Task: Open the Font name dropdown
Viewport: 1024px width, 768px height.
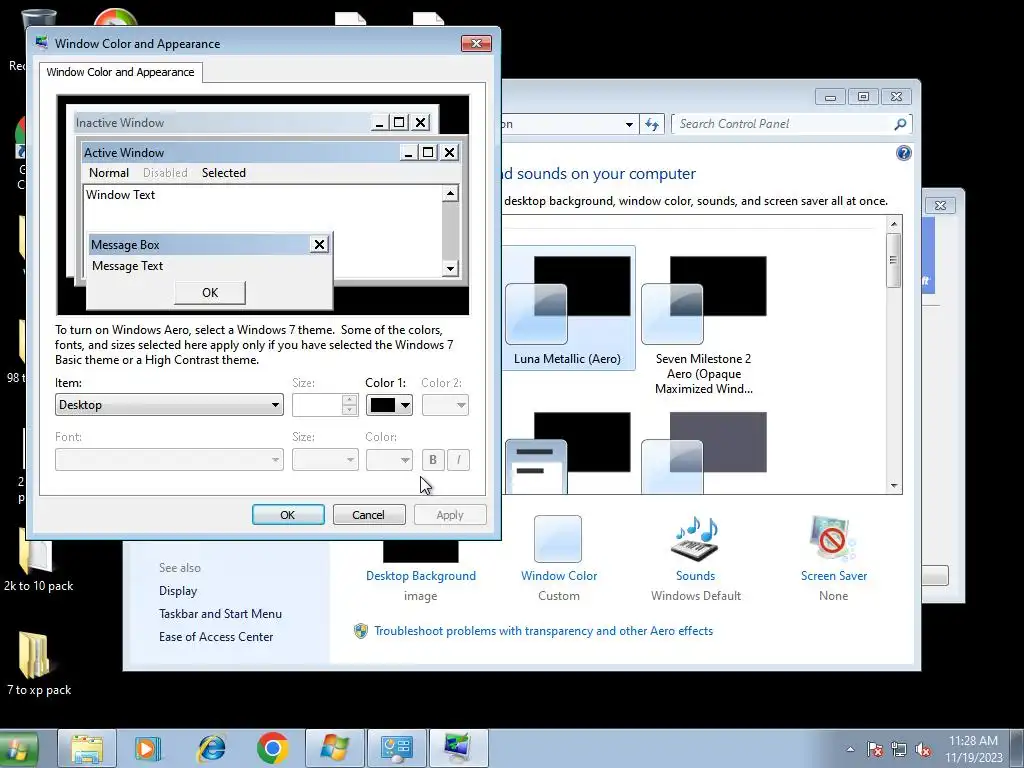Action: pos(169,460)
